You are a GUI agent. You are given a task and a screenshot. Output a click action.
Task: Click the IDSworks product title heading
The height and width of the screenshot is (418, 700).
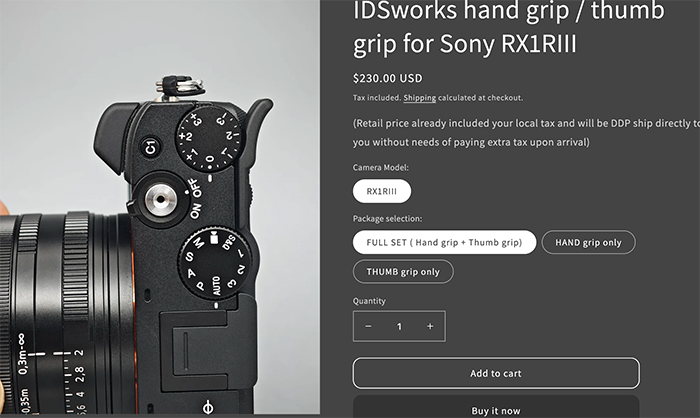pos(508,27)
